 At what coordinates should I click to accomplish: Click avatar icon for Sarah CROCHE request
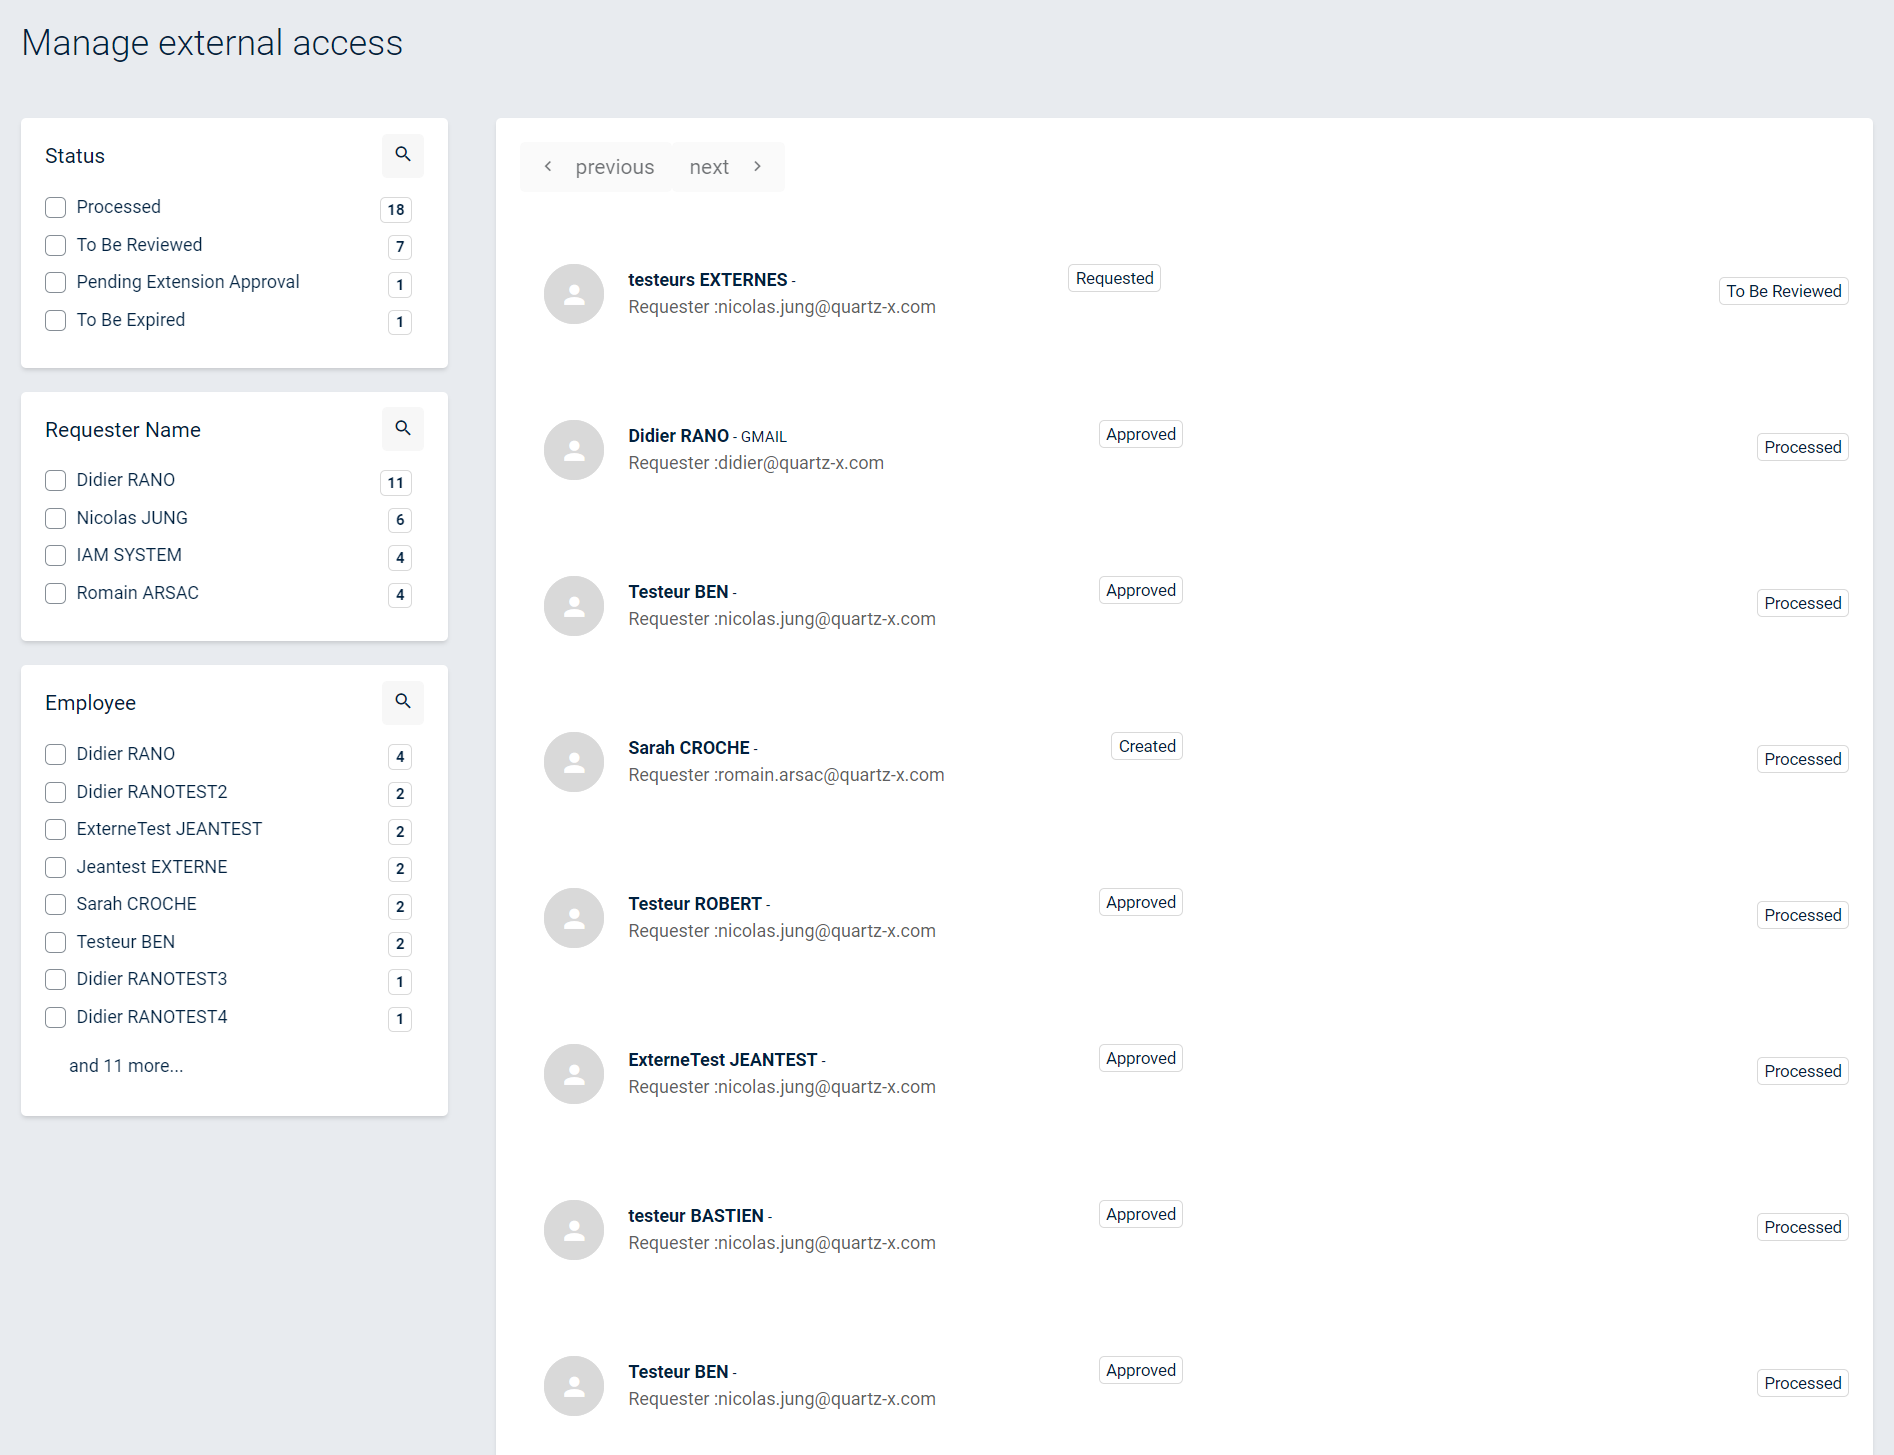click(x=574, y=762)
